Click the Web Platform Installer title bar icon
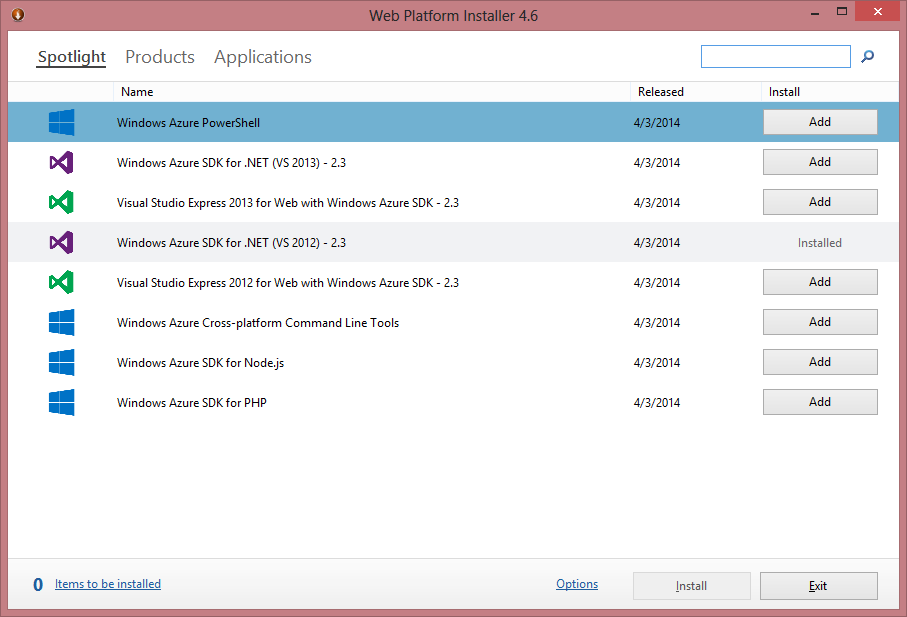The width and height of the screenshot is (907, 617). (x=18, y=14)
